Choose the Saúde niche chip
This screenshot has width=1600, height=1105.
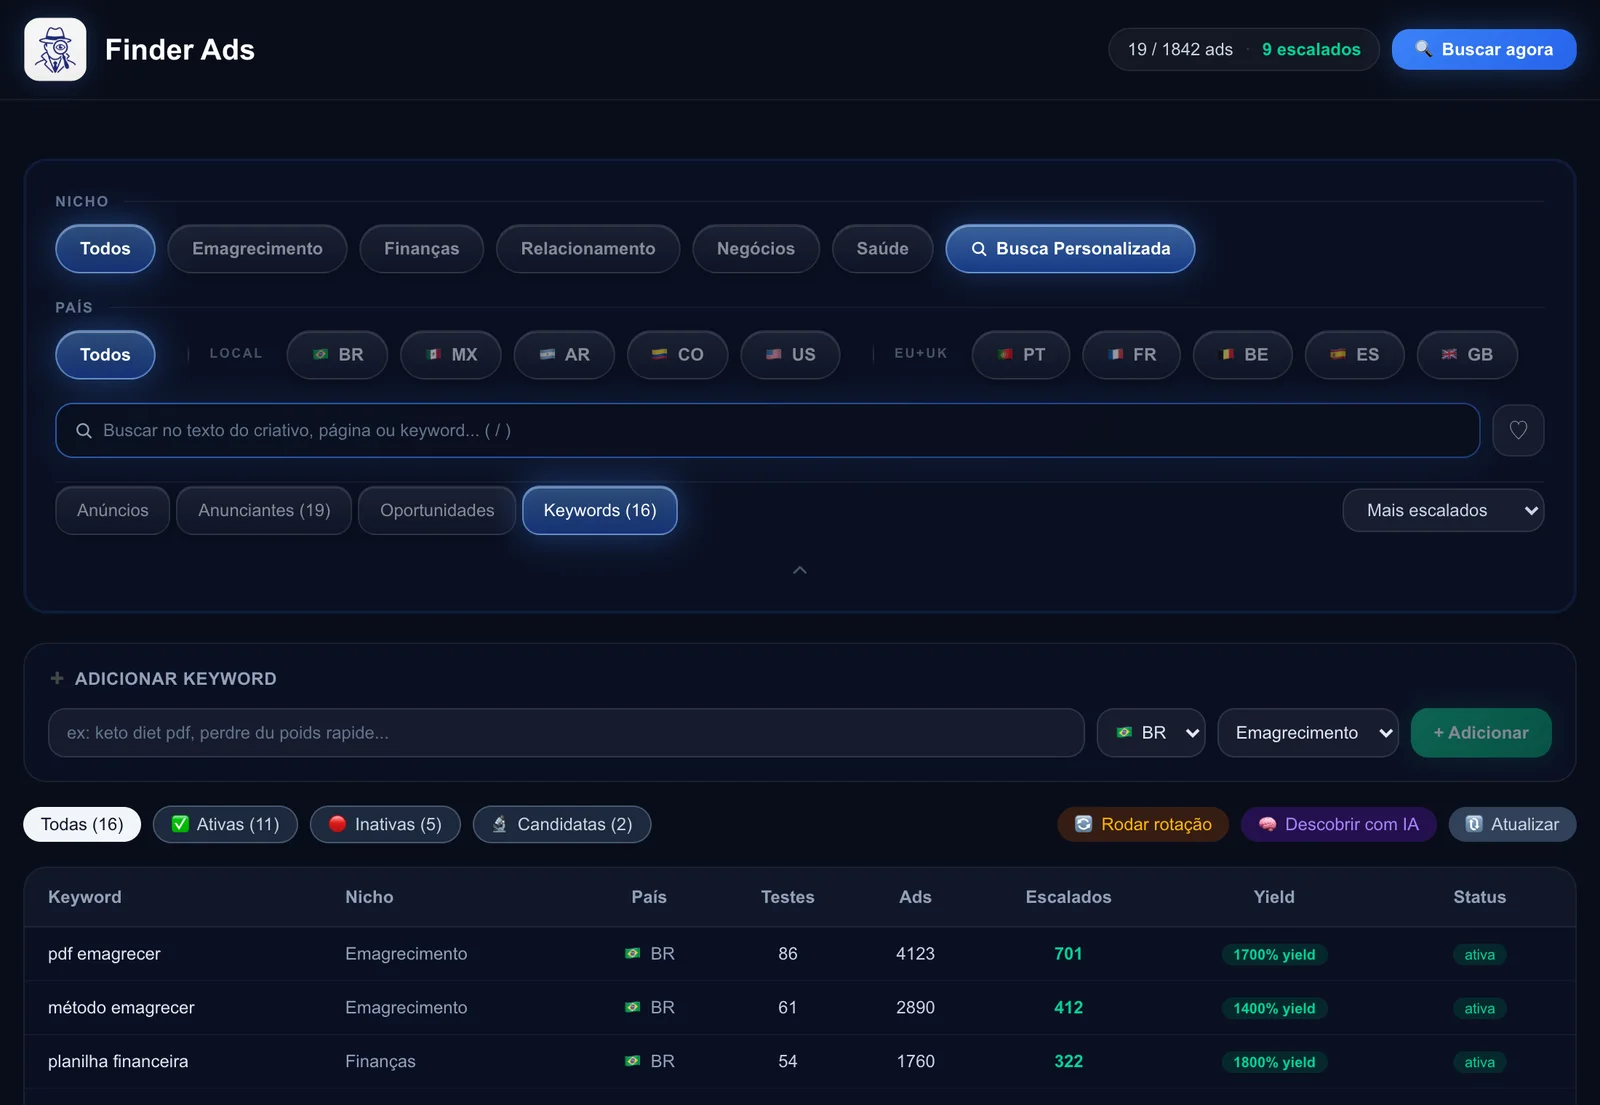tap(883, 249)
